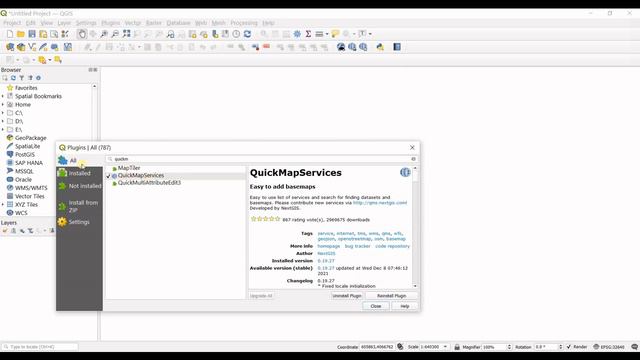
Task: Open the Processing Toolbox gear icon
Action: (x=297, y=34)
